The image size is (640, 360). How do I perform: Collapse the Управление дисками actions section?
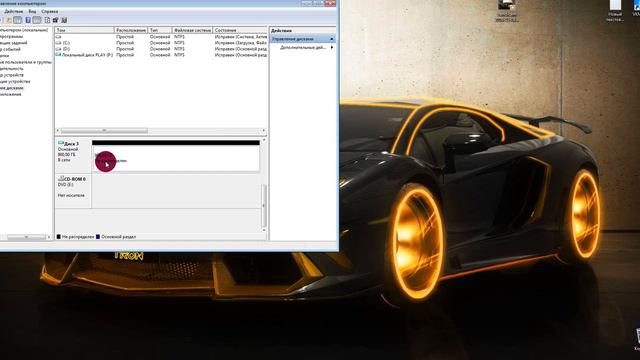(x=331, y=39)
